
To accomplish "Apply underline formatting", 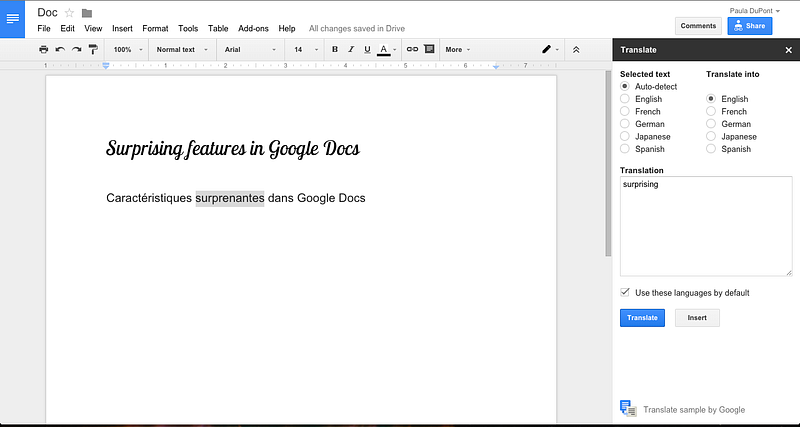I will tap(367, 49).
